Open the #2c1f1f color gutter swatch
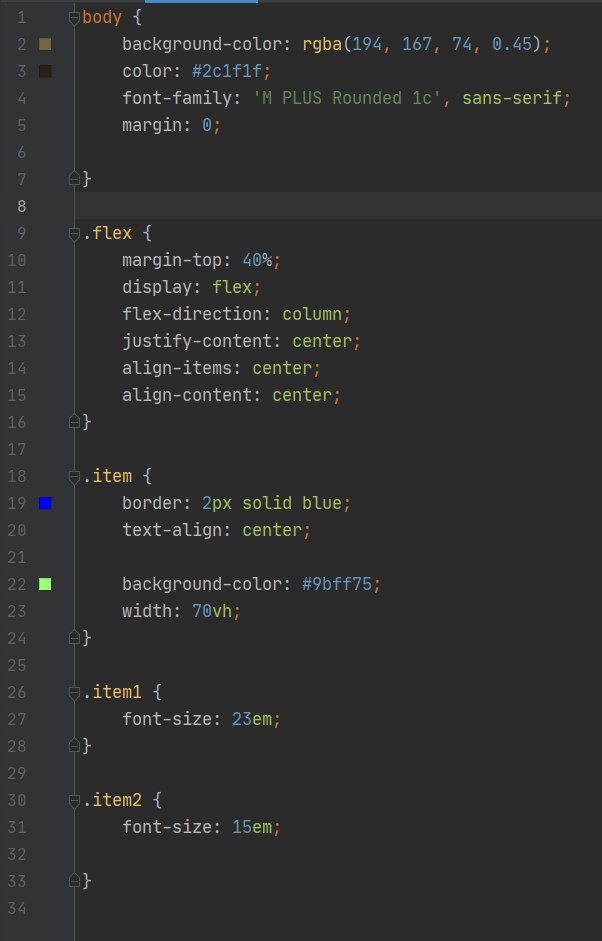 pos(45,71)
